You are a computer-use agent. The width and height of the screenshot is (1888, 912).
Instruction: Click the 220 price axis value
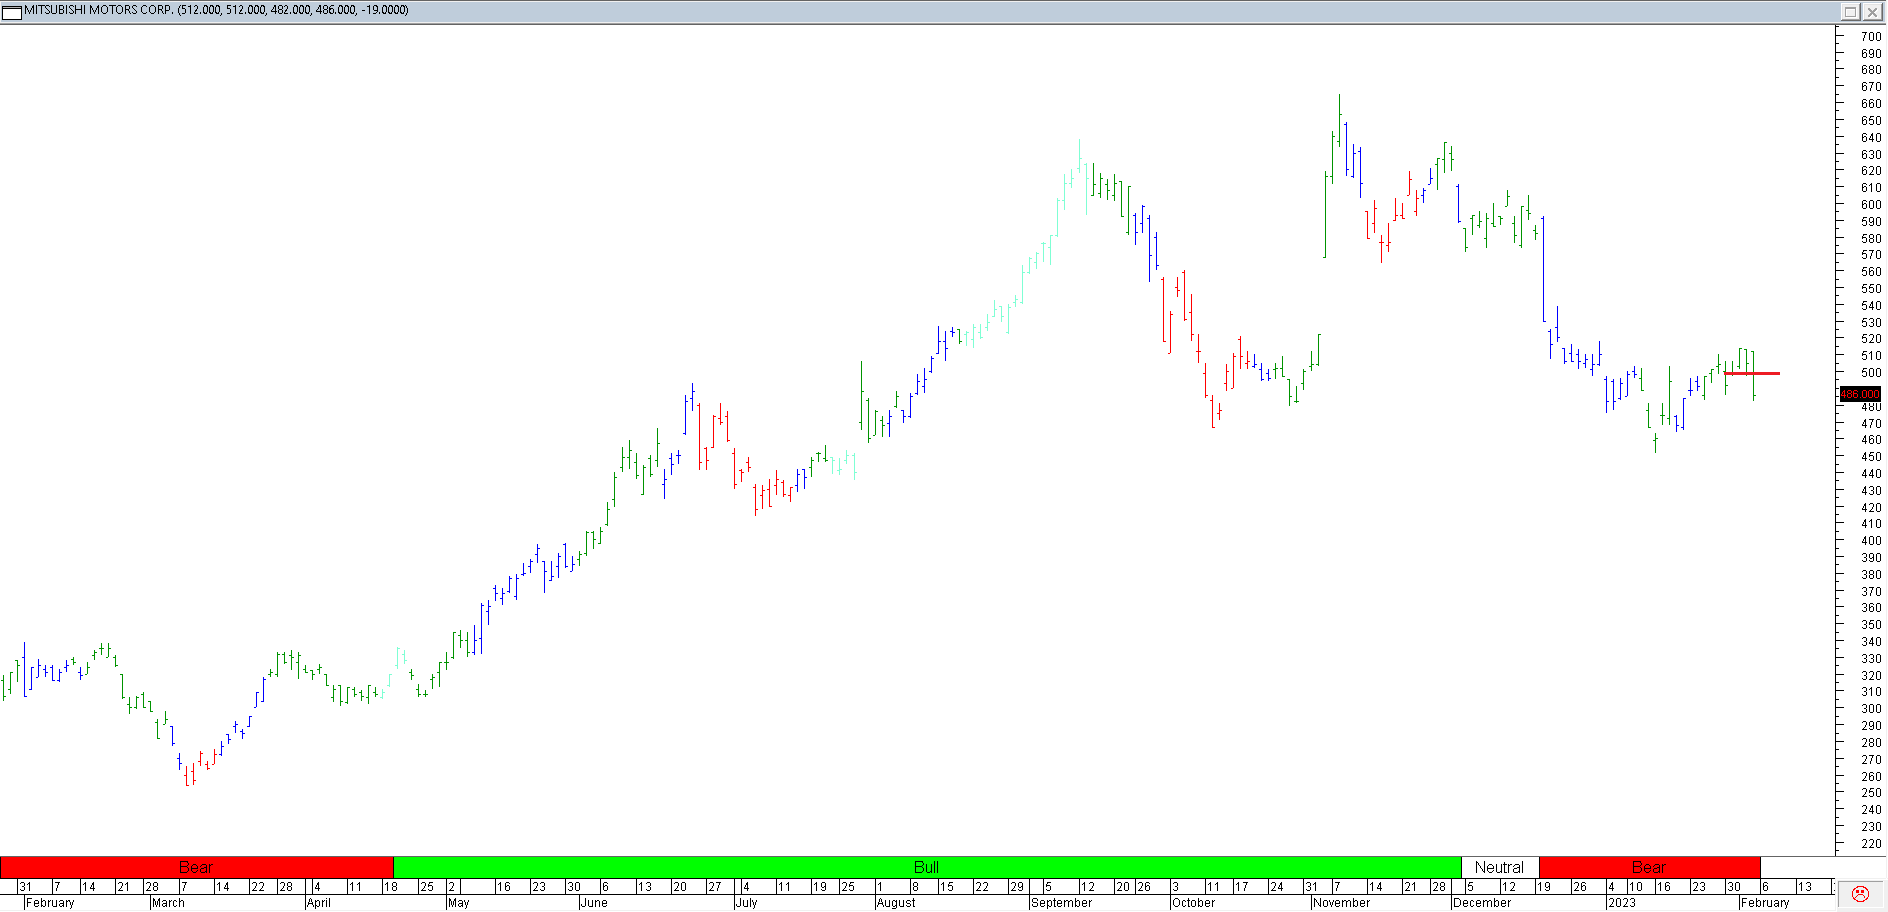pyautogui.click(x=1870, y=844)
